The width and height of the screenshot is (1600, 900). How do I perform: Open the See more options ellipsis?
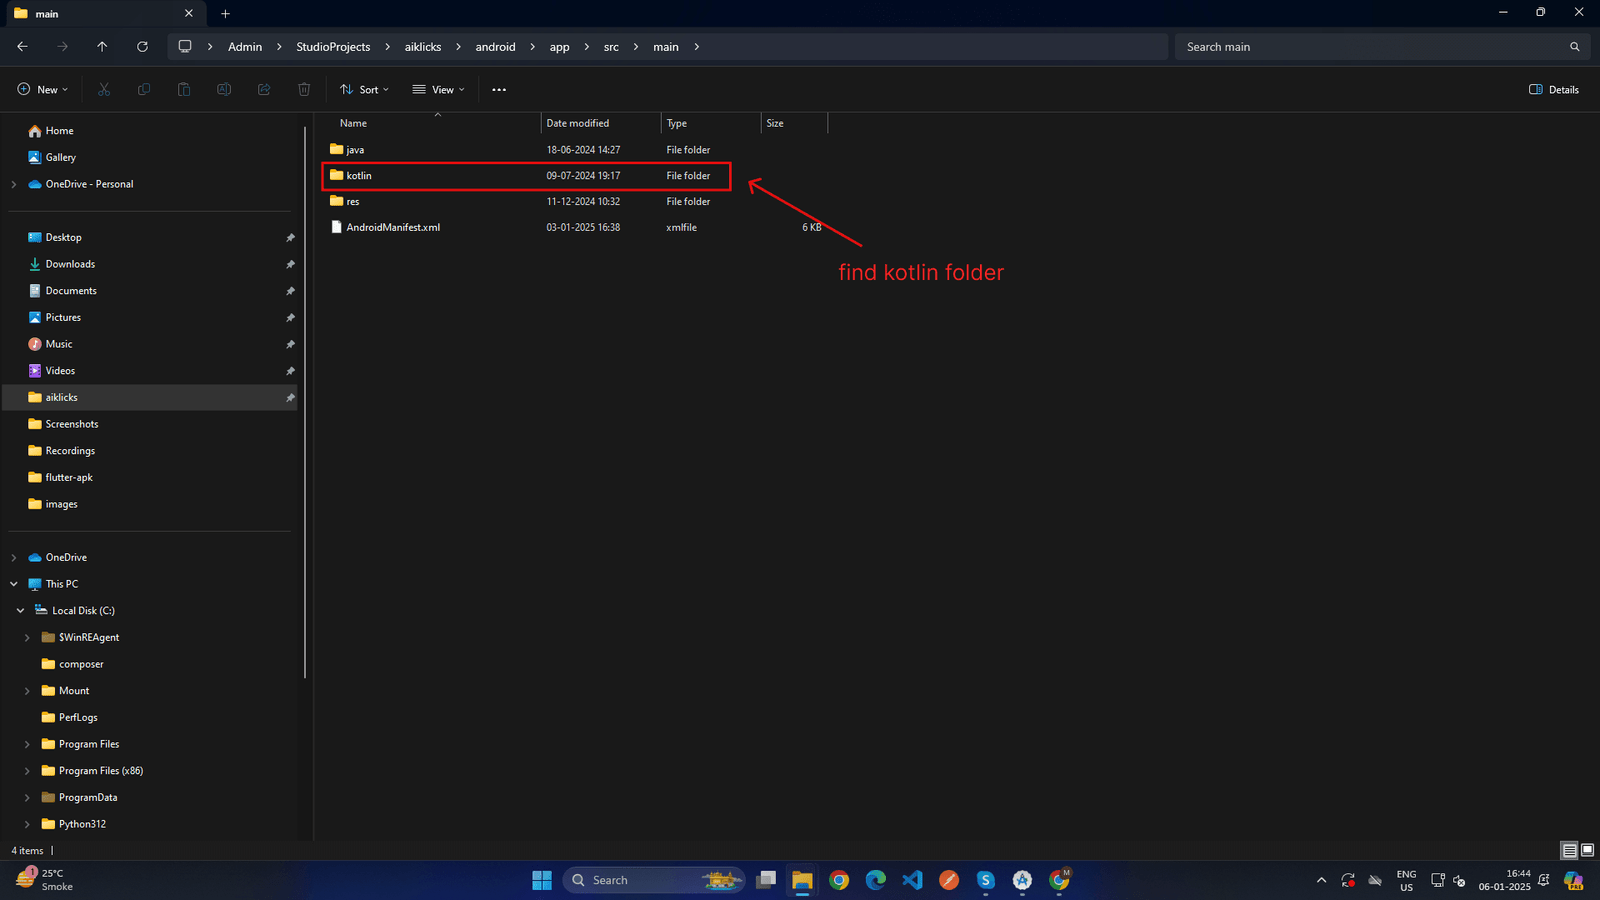click(x=499, y=90)
